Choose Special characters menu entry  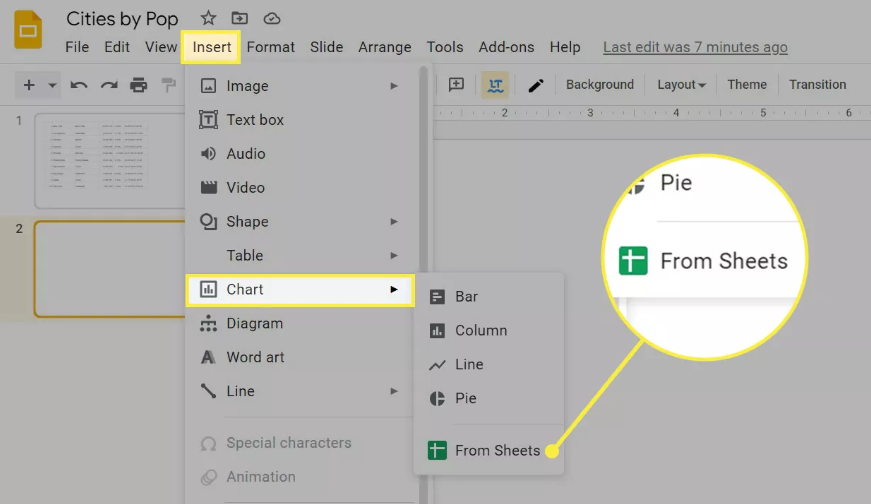pyautogui.click(x=300, y=443)
